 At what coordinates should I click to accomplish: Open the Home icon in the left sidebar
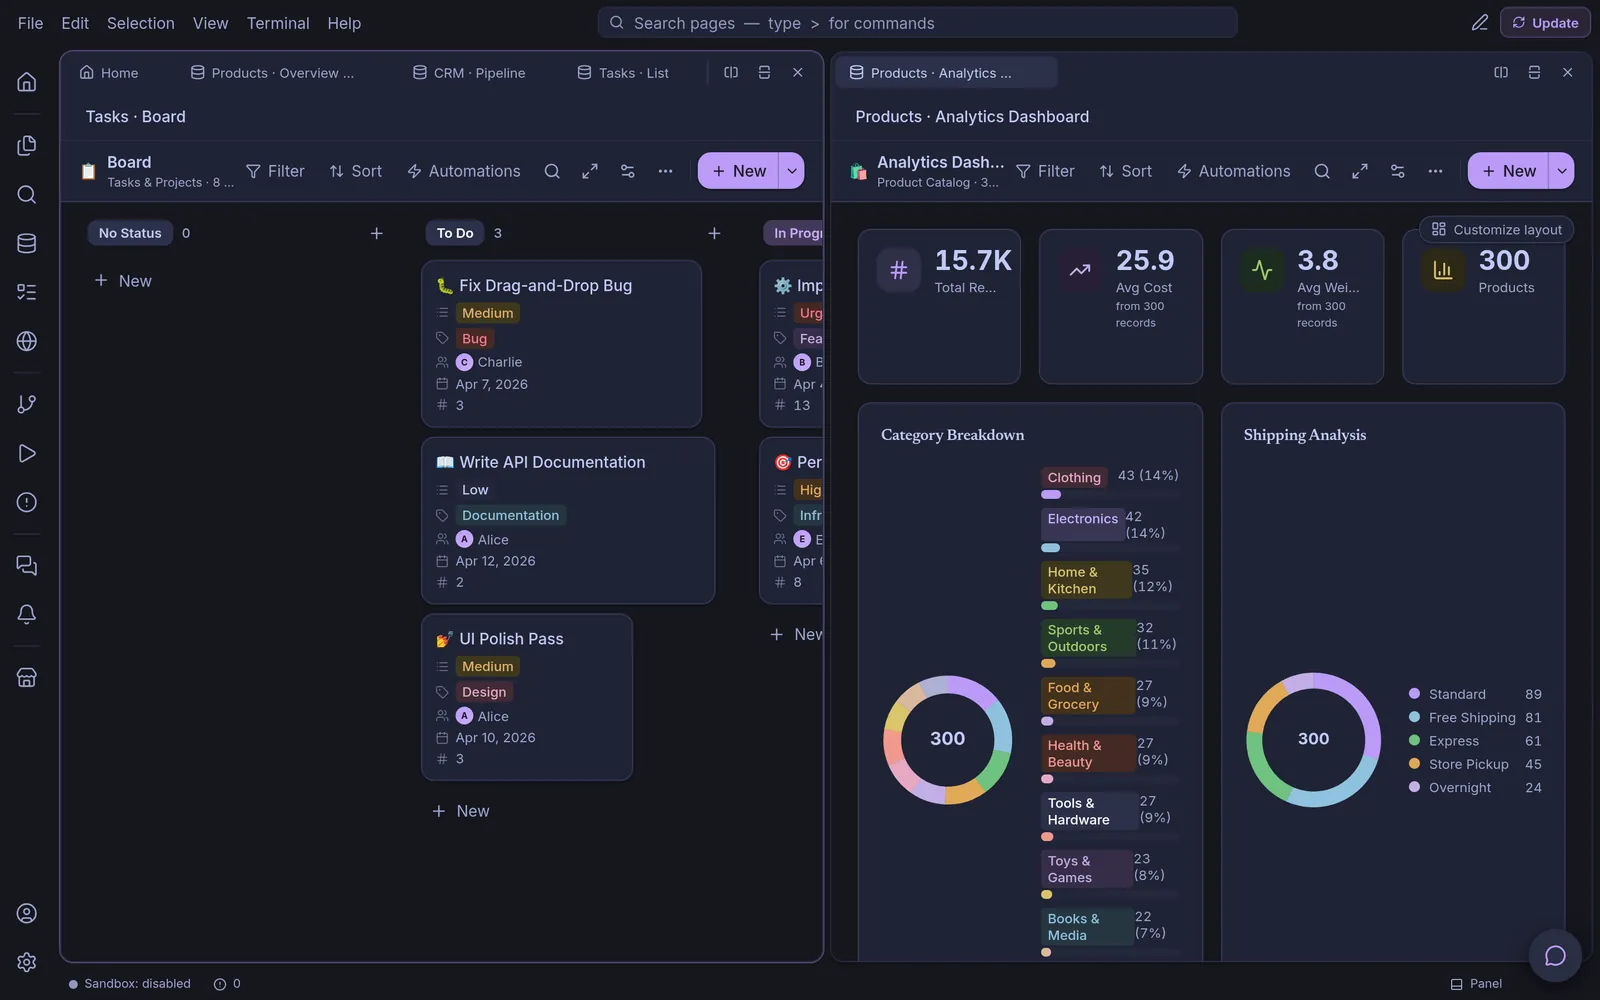pyautogui.click(x=27, y=82)
